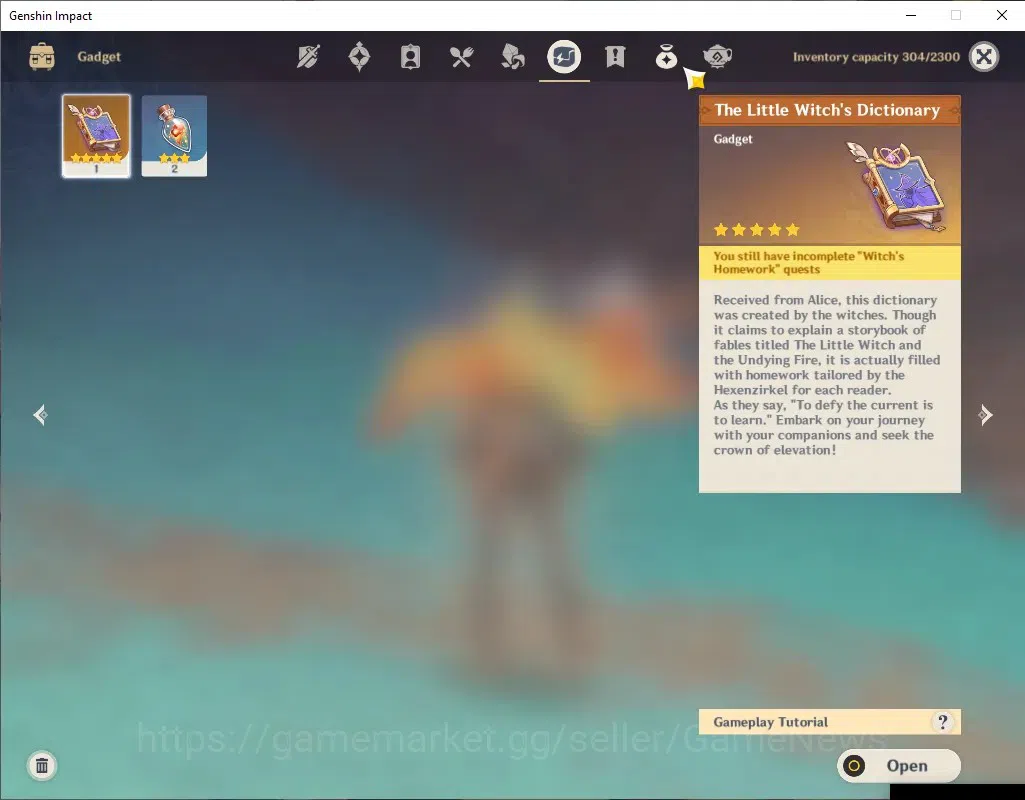Click the Gameplay Tutorial bar
Screen dimensions: 1025x800
tap(830, 722)
